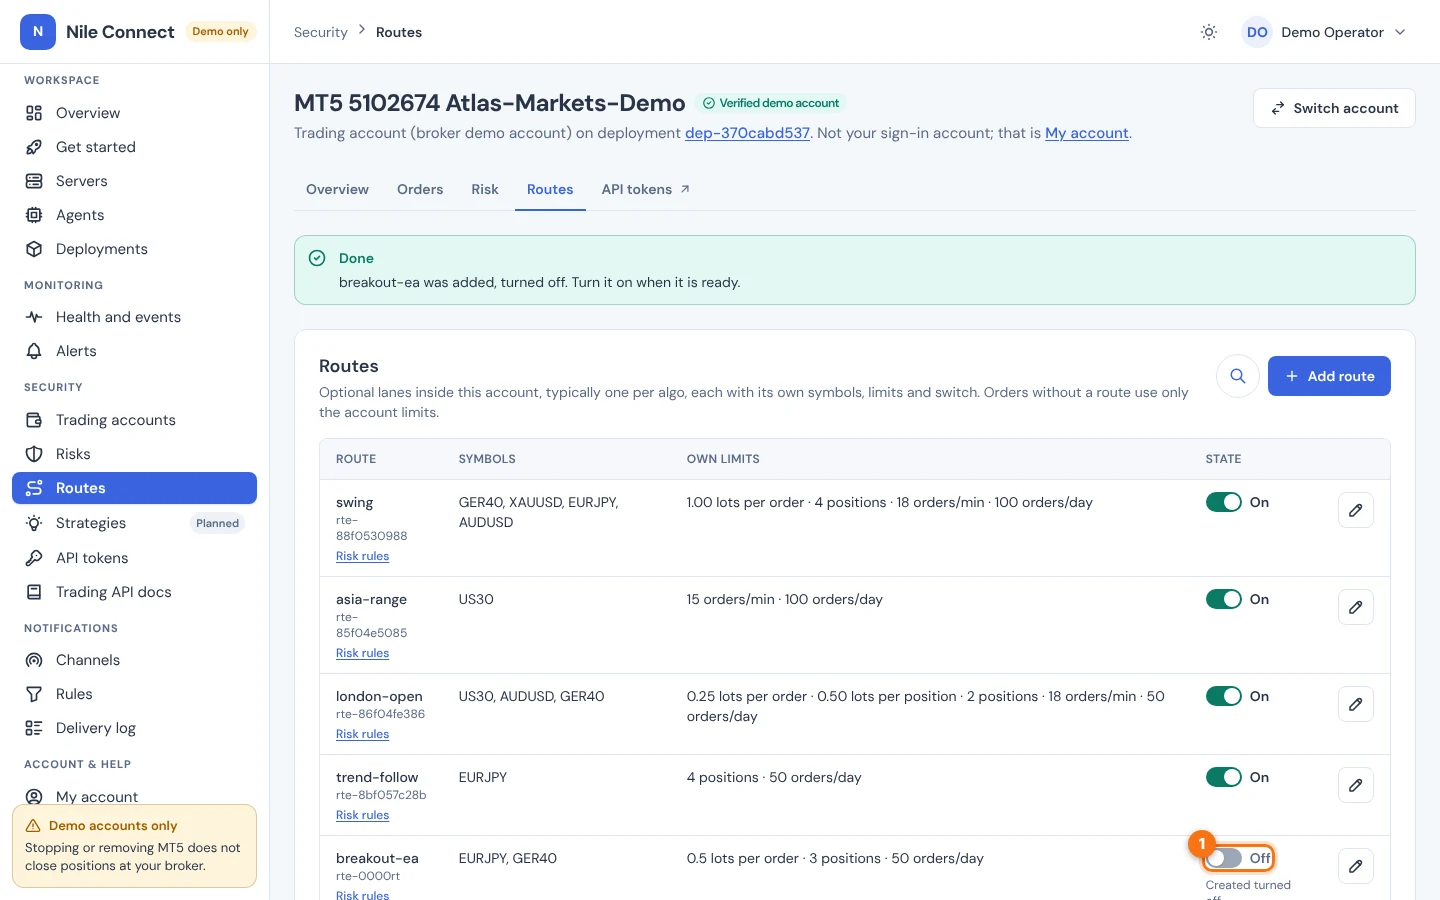Open Risks in the sidebar

134,454
